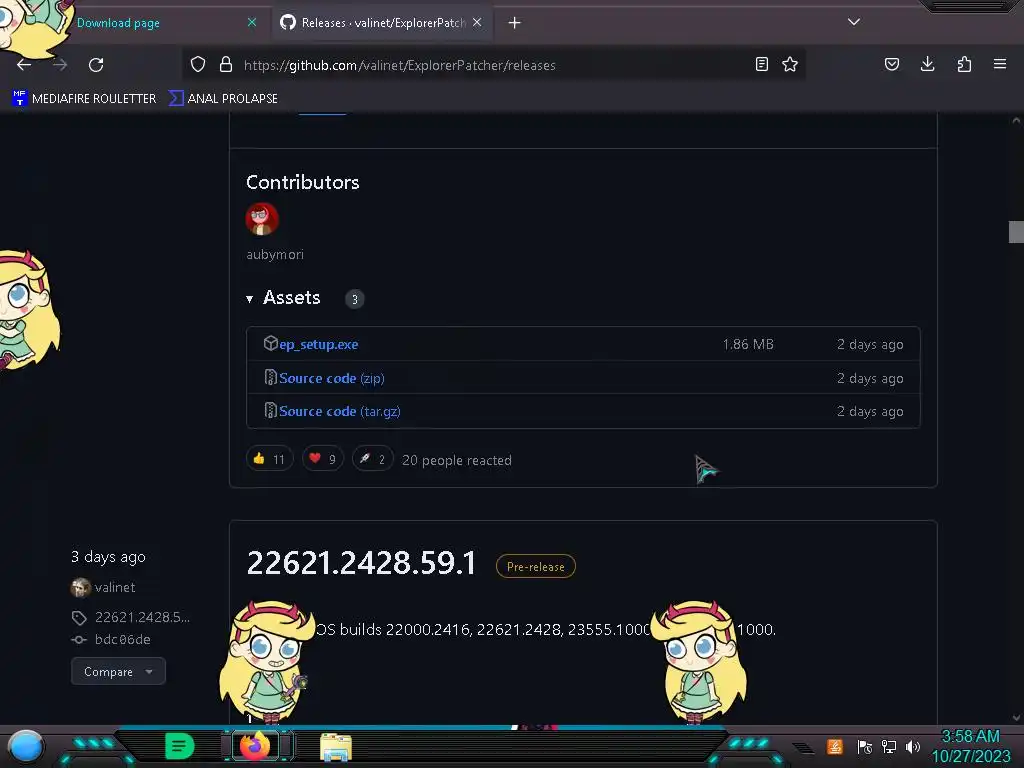Viewport: 1024px width, 768px height.
Task: Expand the Compare dropdown
Action: (118, 671)
